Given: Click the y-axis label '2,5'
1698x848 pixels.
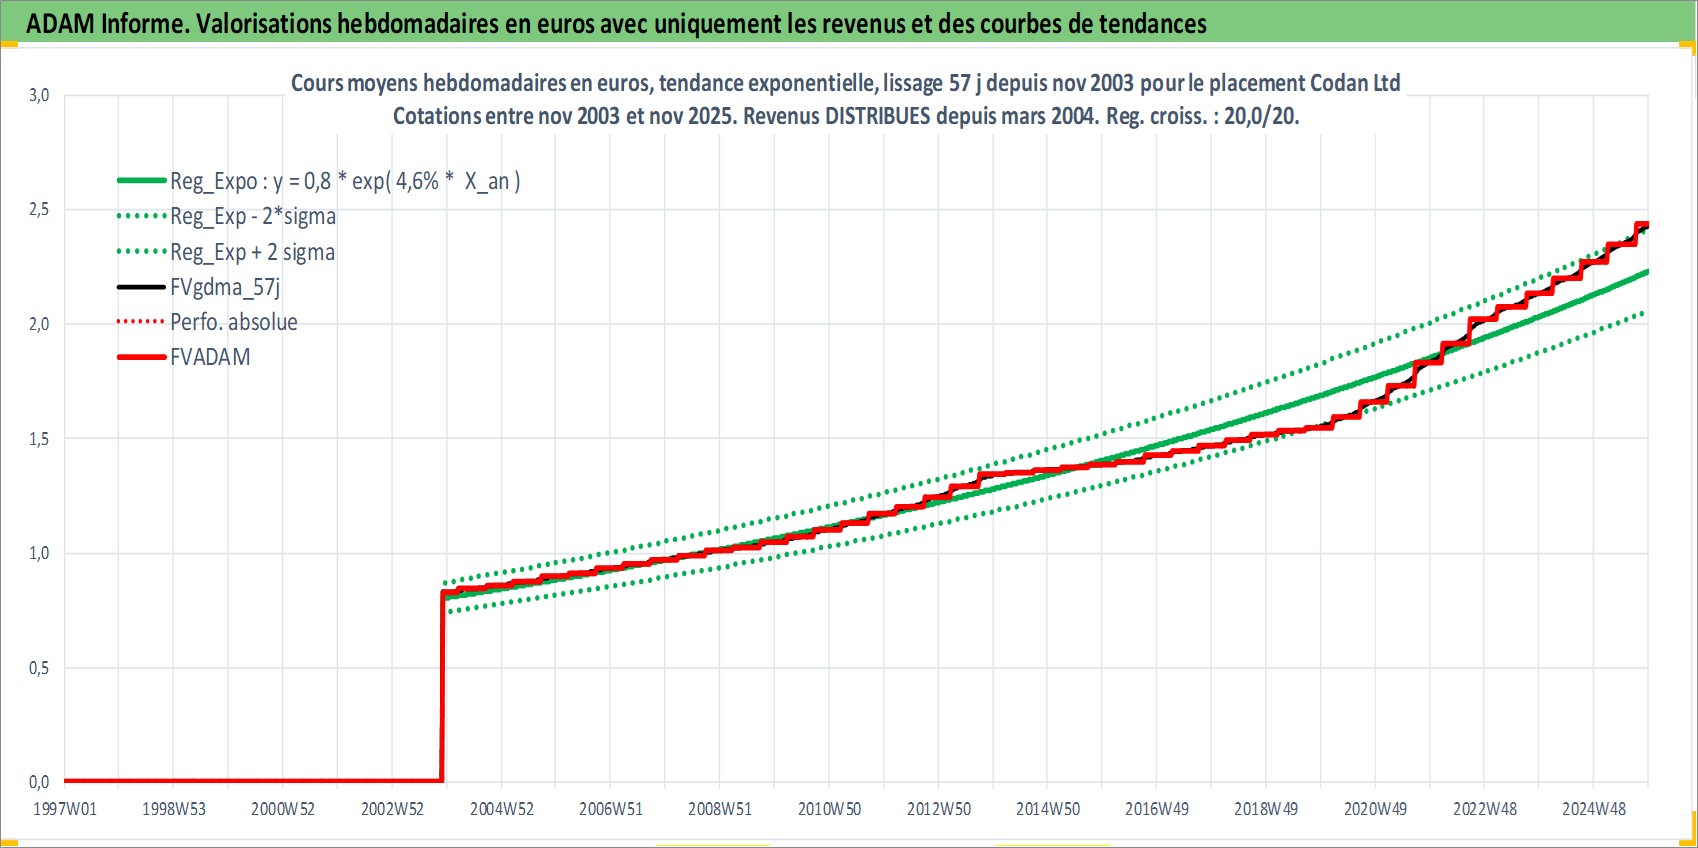Looking at the screenshot, I should [x=39, y=210].
